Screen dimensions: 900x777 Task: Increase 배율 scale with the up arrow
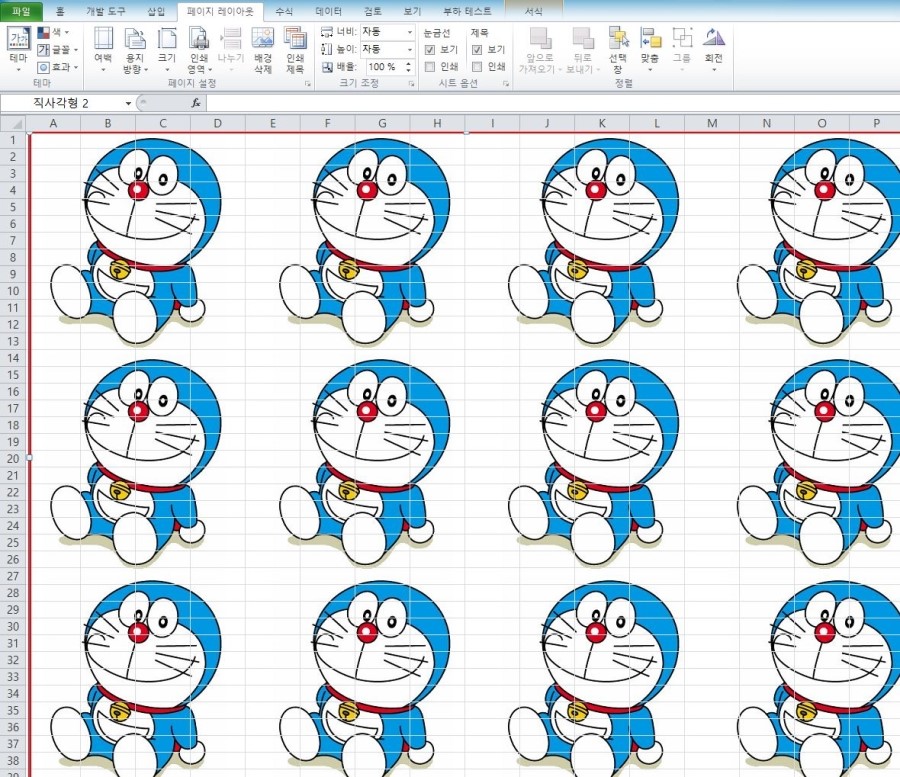click(x=409, y=64)
